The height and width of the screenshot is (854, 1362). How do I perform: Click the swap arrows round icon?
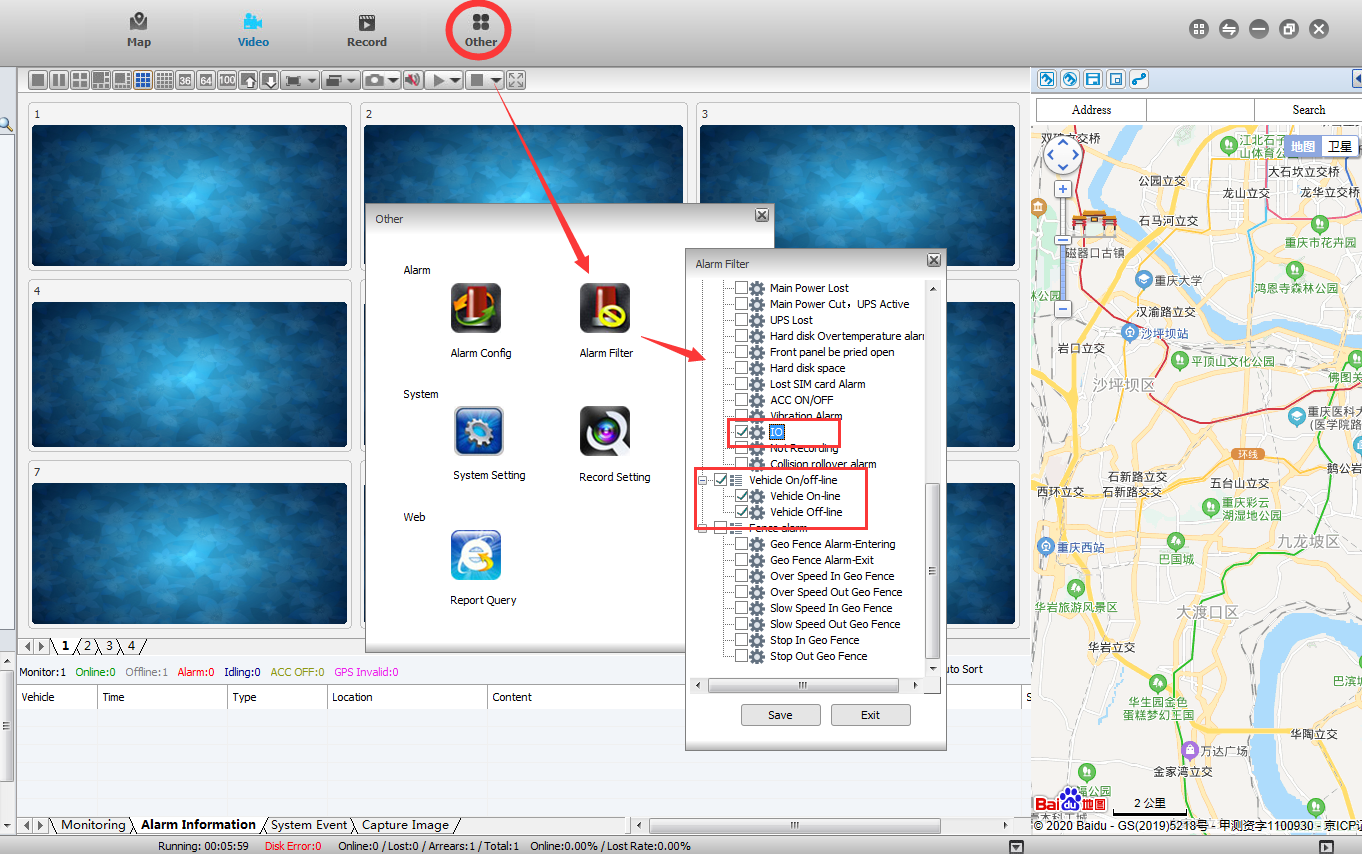pos(1229,29)
